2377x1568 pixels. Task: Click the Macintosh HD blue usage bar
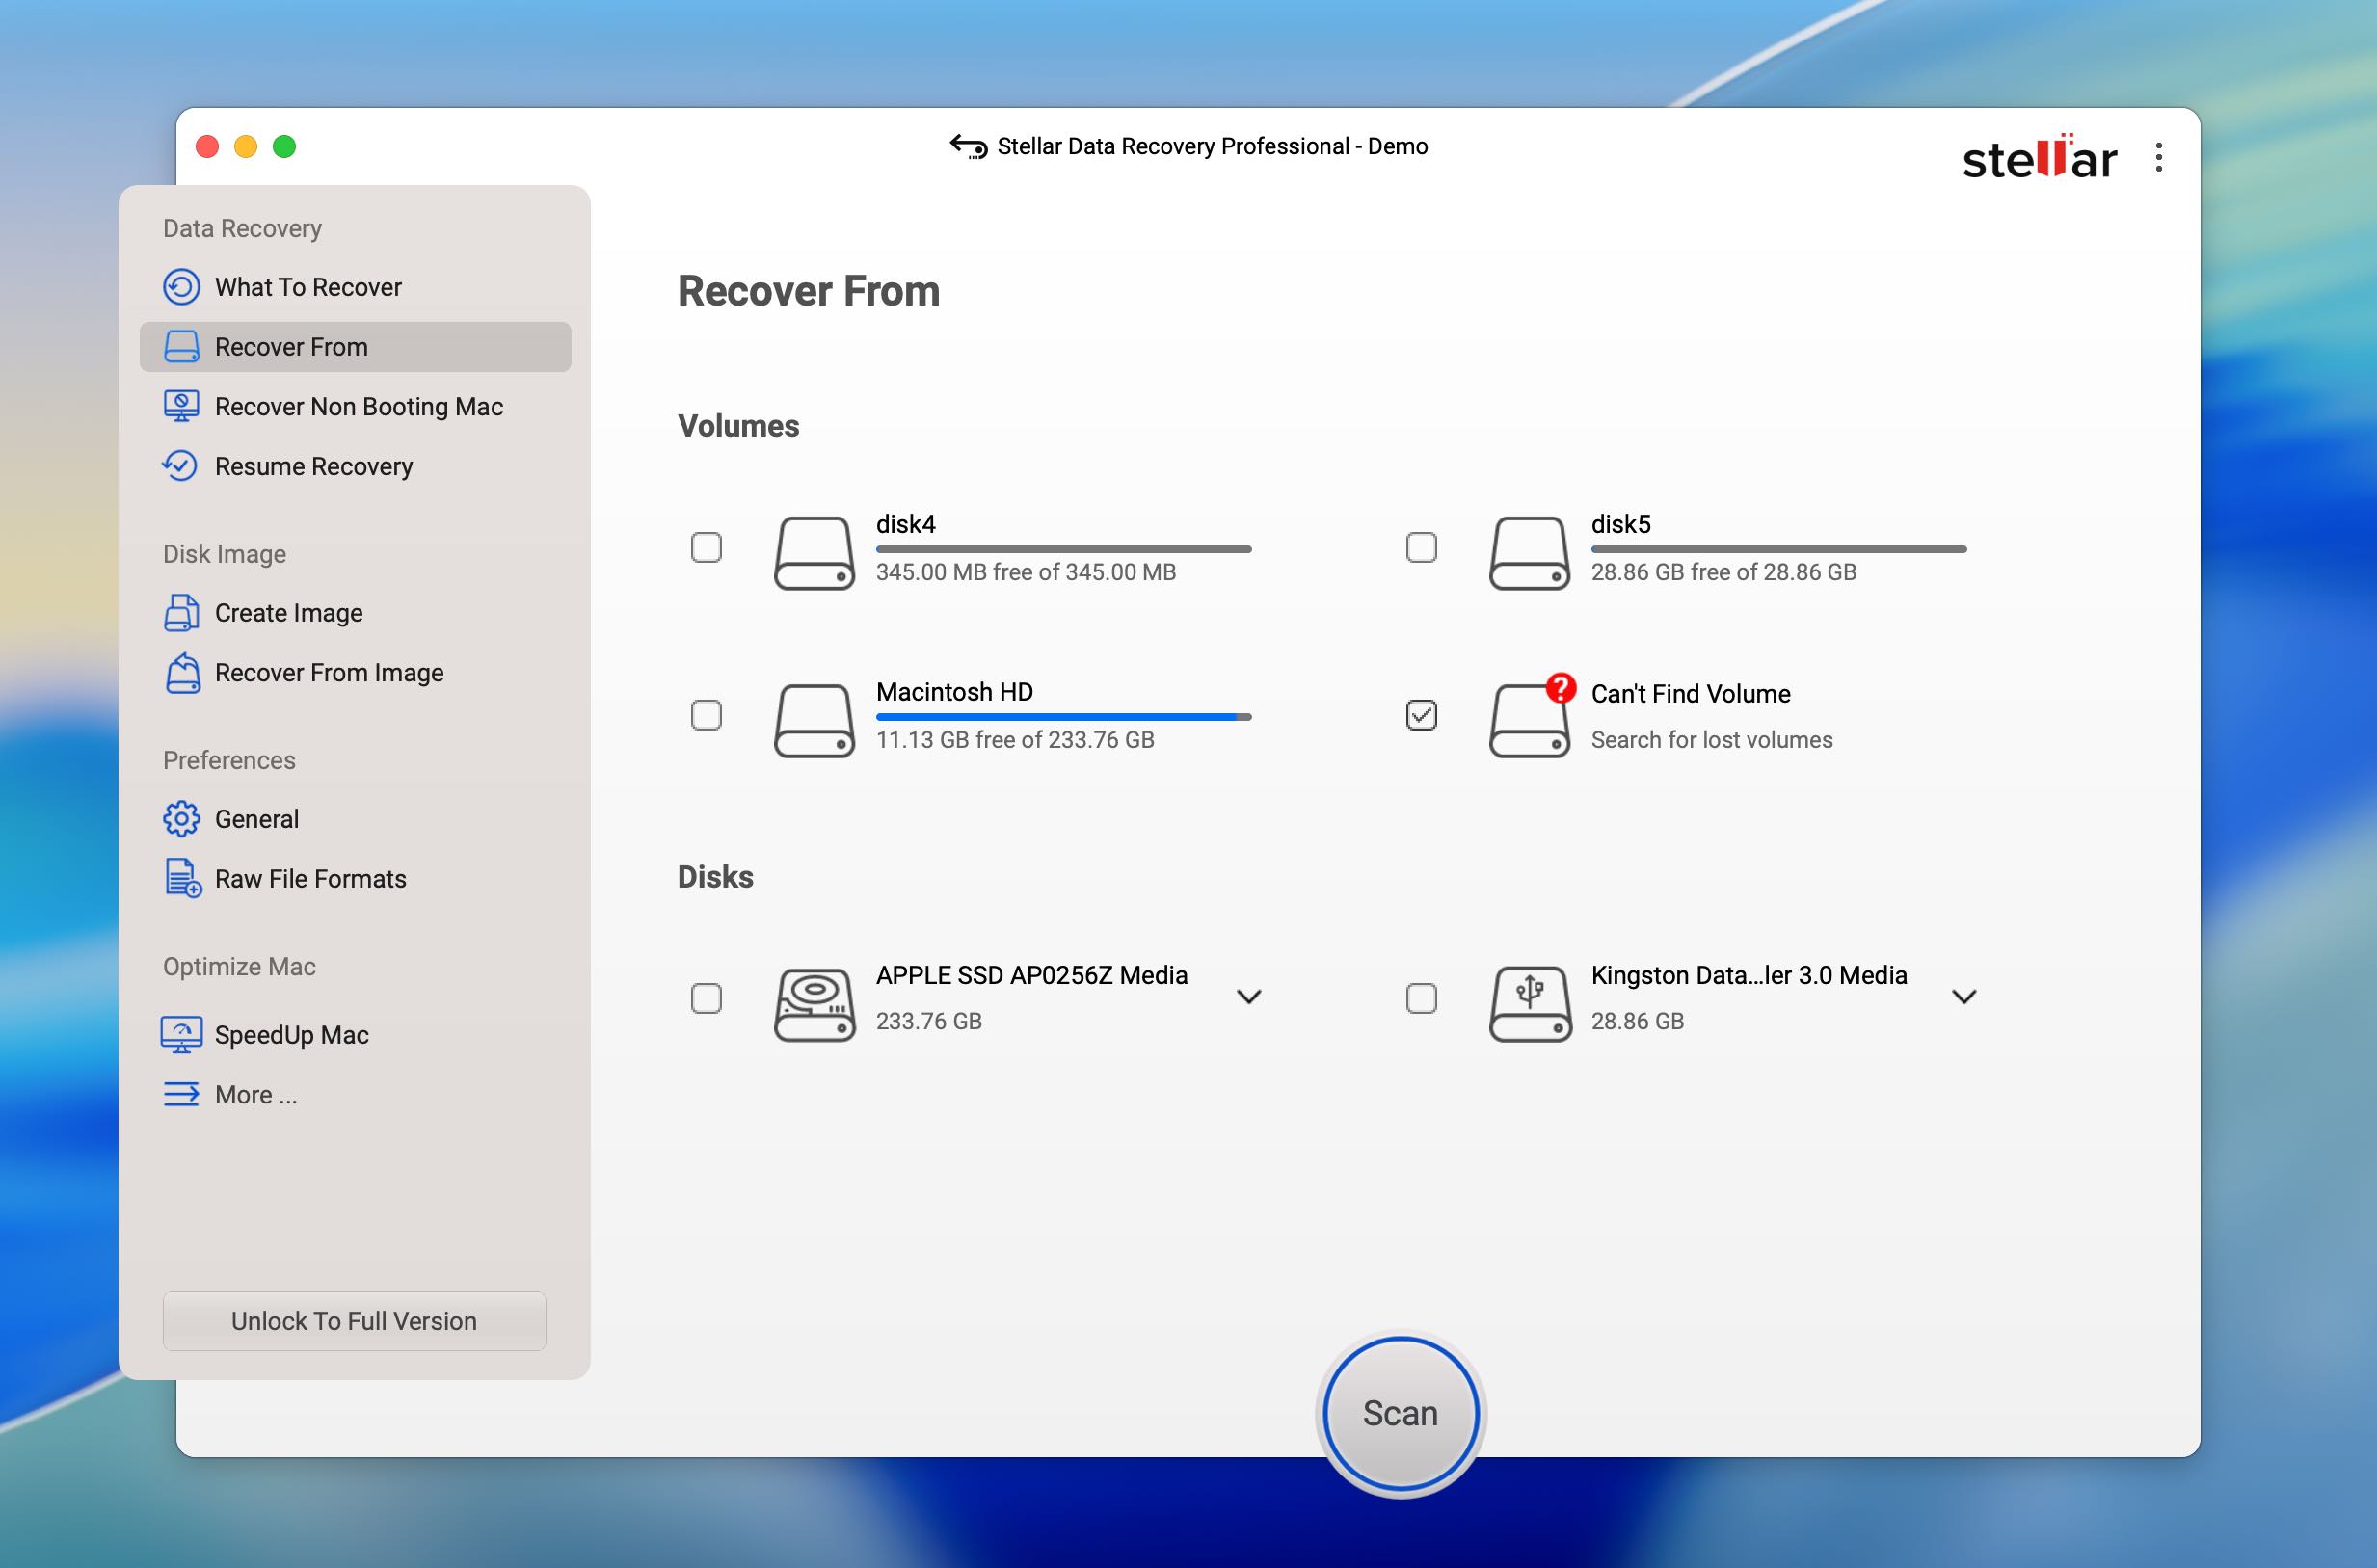point(1063,717)
